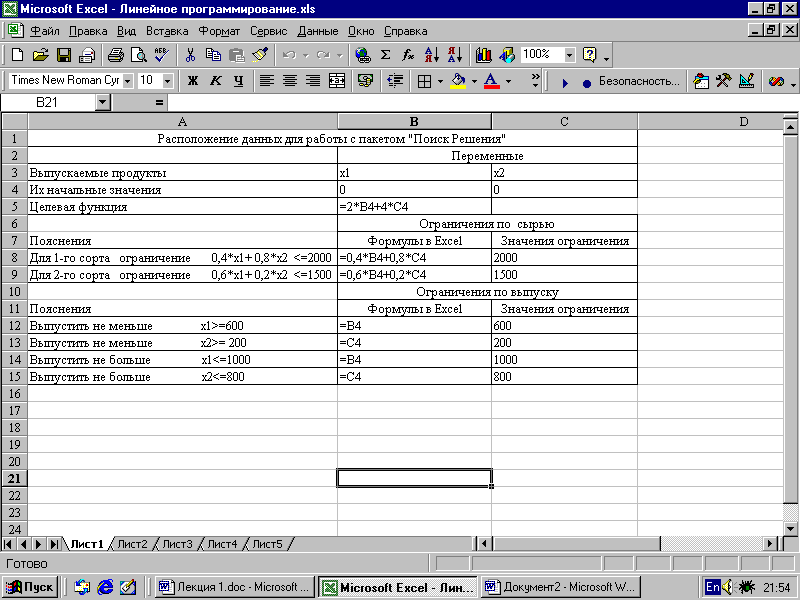Activate the Format Painter brush
The width and height of the screenshot is (800, 600).
pos(260,55)
